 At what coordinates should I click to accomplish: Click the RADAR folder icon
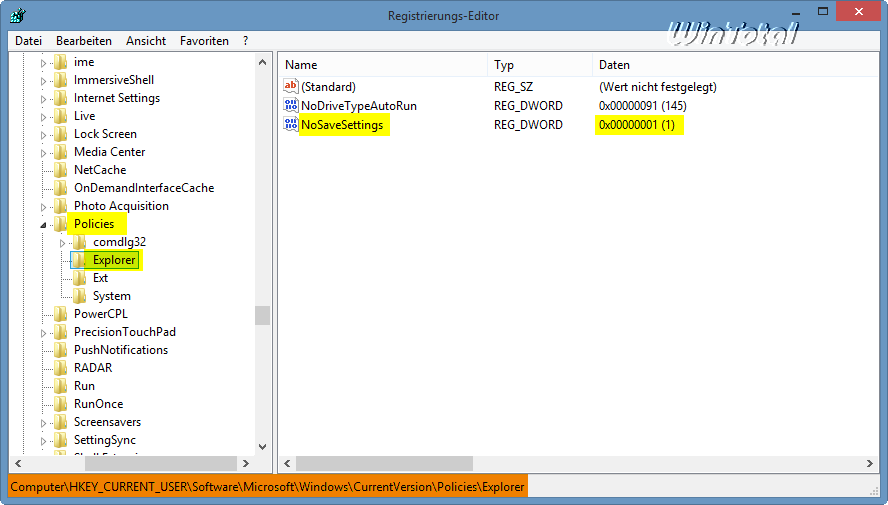pos(61,368)
